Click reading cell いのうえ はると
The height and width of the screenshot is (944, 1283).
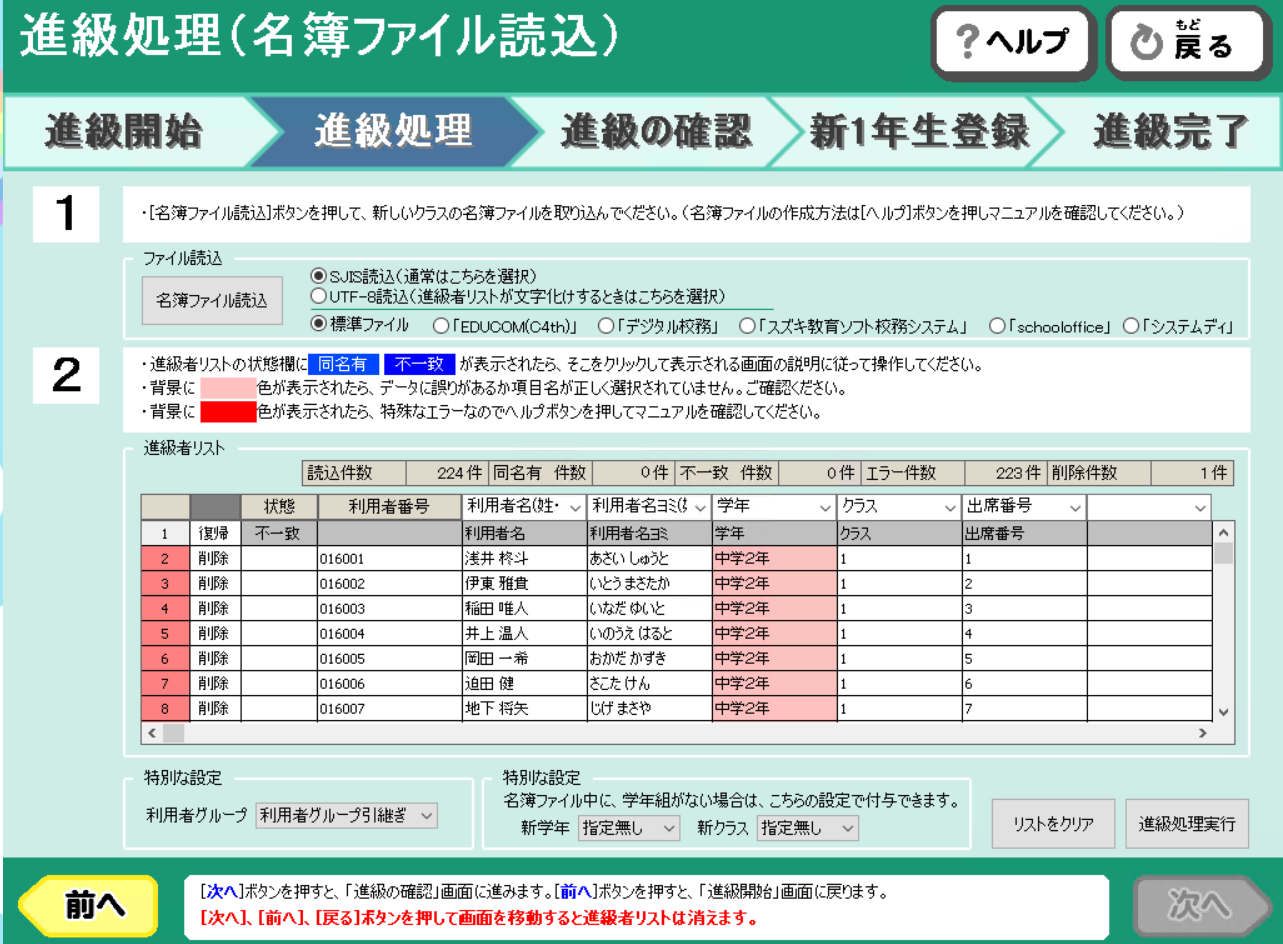pyautogui.click(x=649, y=633)
